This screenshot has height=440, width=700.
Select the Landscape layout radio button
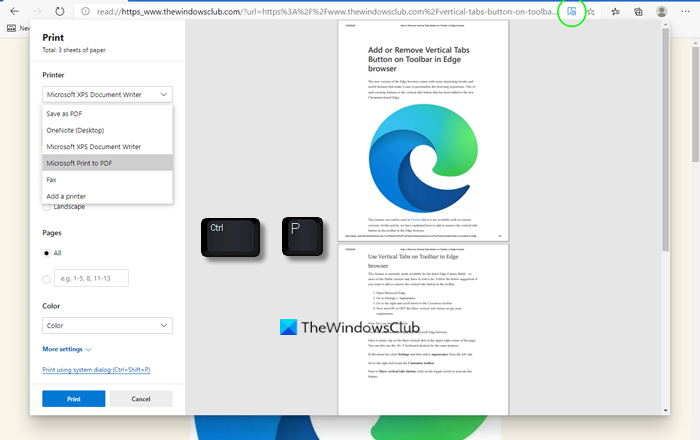tap(46, 207)
